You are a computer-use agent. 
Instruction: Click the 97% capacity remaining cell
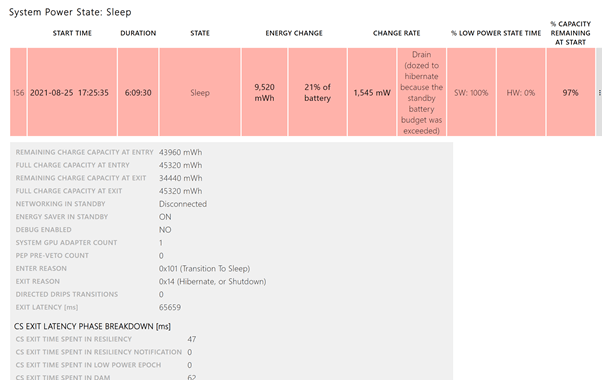click(x=571, y=93)
